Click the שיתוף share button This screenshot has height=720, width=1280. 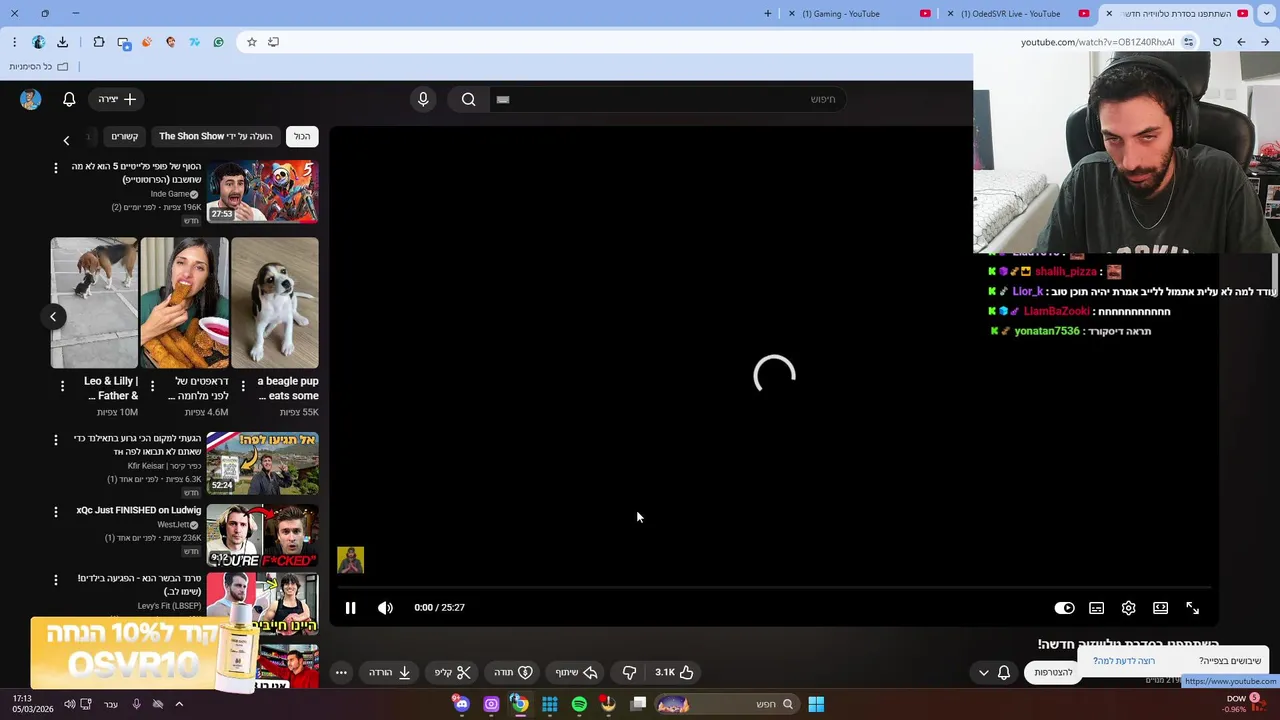click(x=577, y=673)
